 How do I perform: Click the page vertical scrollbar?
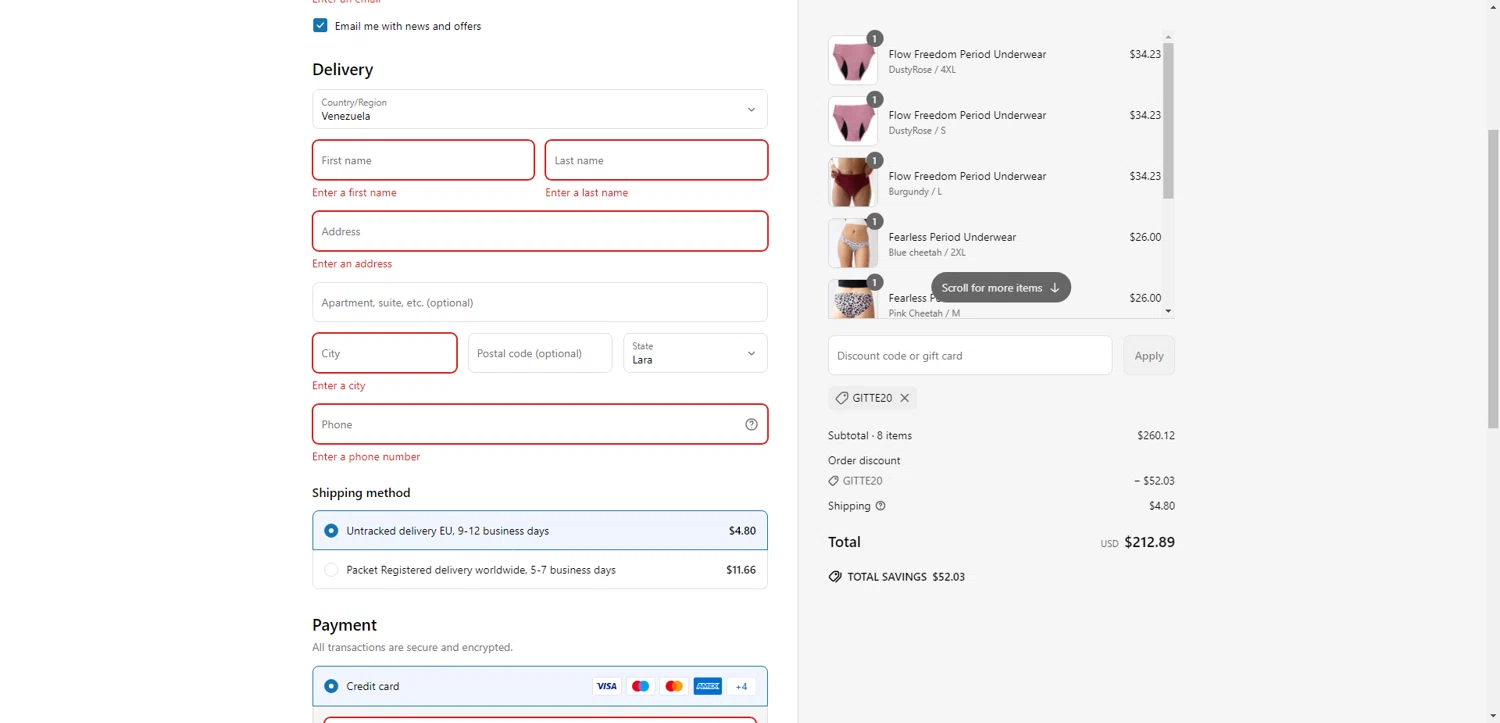(1493, 279)
